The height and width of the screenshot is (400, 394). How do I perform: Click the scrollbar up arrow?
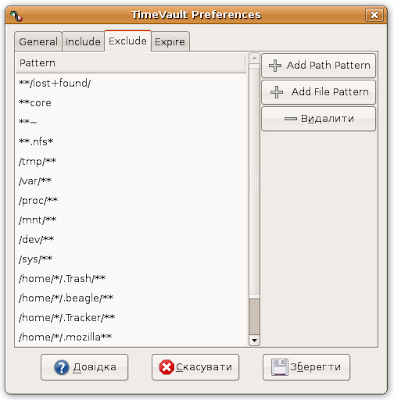pos(254,58)
